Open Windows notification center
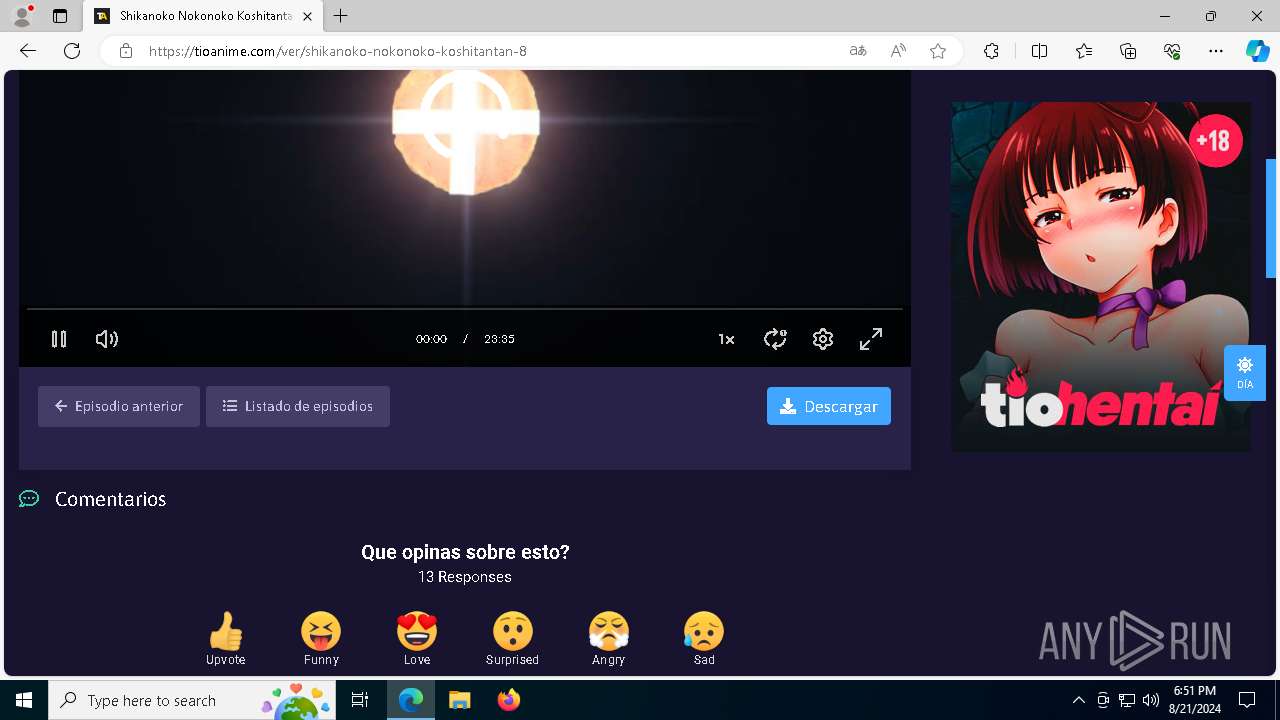This screenshot has height=720, width=1280. [x=1247, y=700]
